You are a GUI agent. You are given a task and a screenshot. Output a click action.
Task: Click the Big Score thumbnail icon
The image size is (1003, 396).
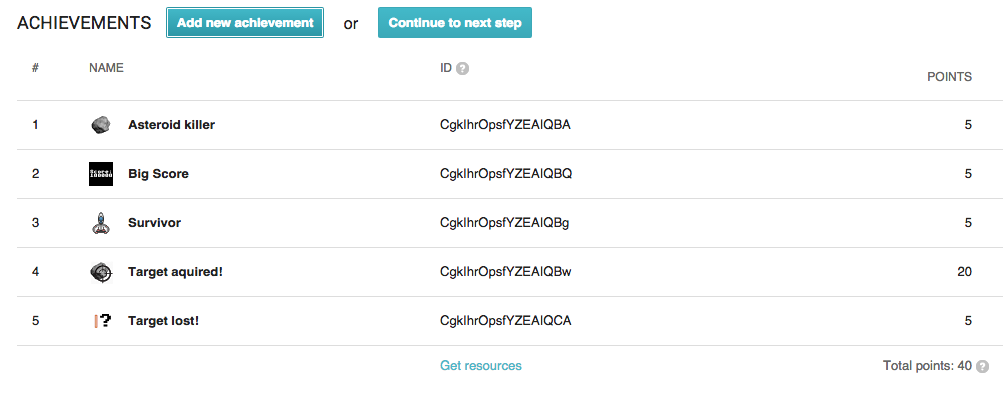coord(101,174)
